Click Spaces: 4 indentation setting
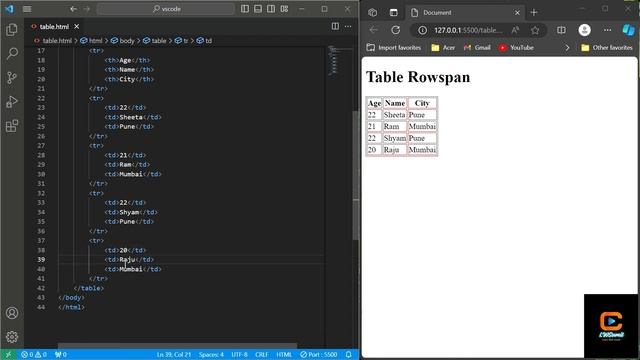 pyautogui.click(x=211, y=354)
